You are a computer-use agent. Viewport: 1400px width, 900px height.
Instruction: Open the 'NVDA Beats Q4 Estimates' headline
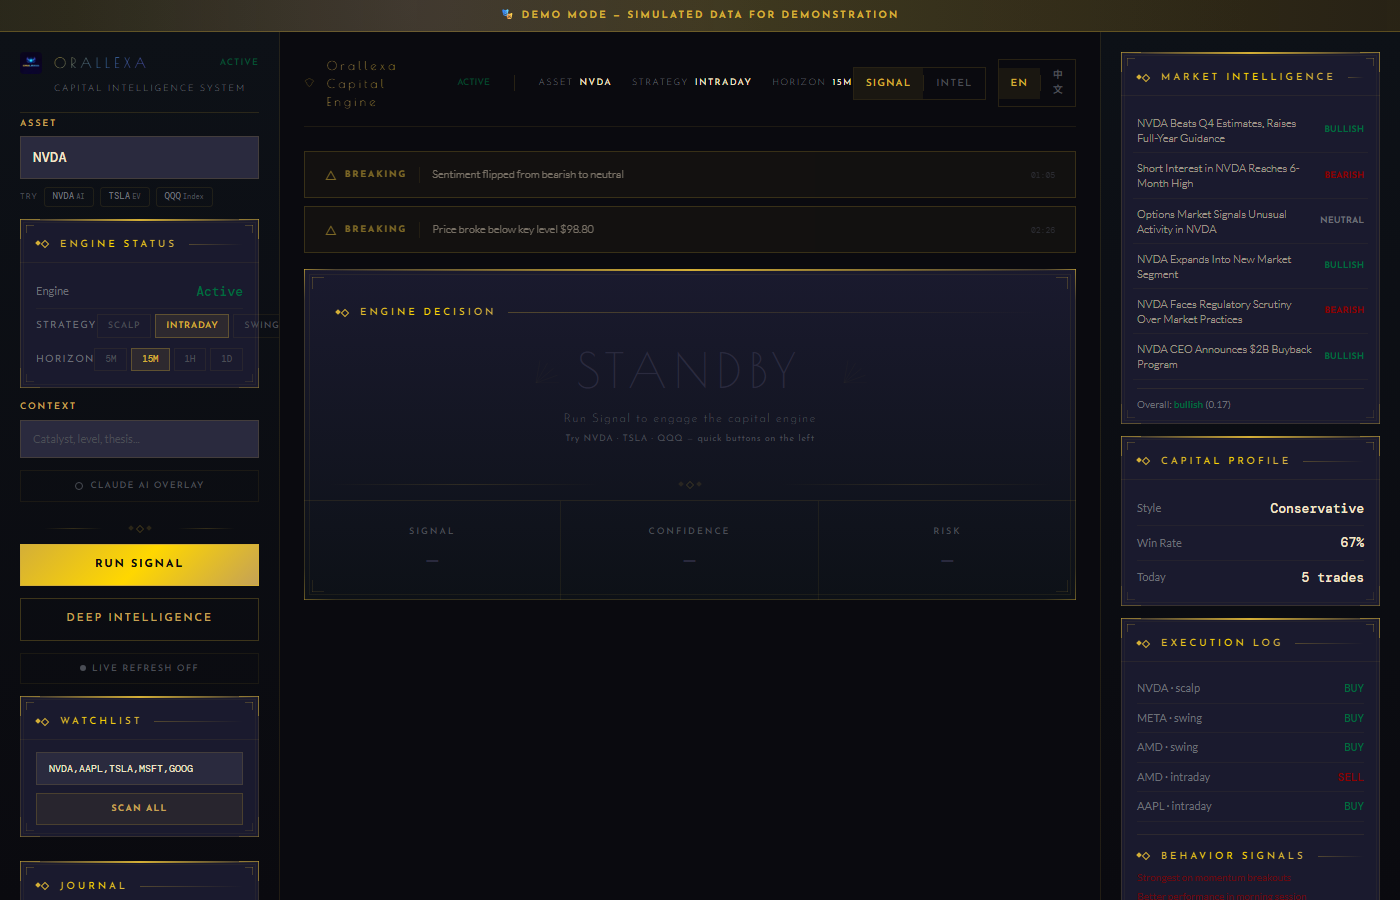[x=1216, y=131]
